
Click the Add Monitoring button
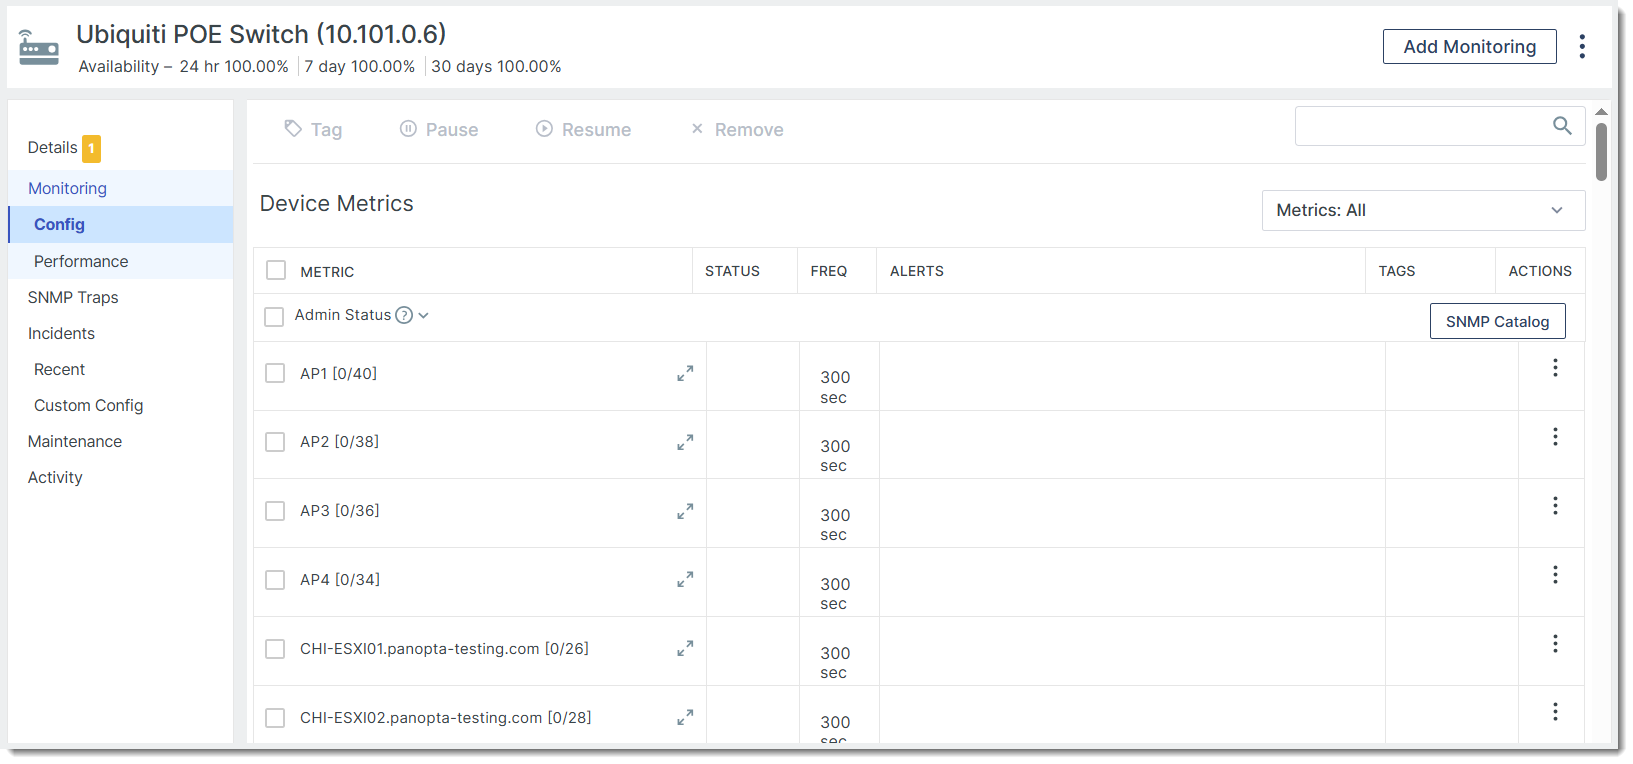[x=1468, y=47]
